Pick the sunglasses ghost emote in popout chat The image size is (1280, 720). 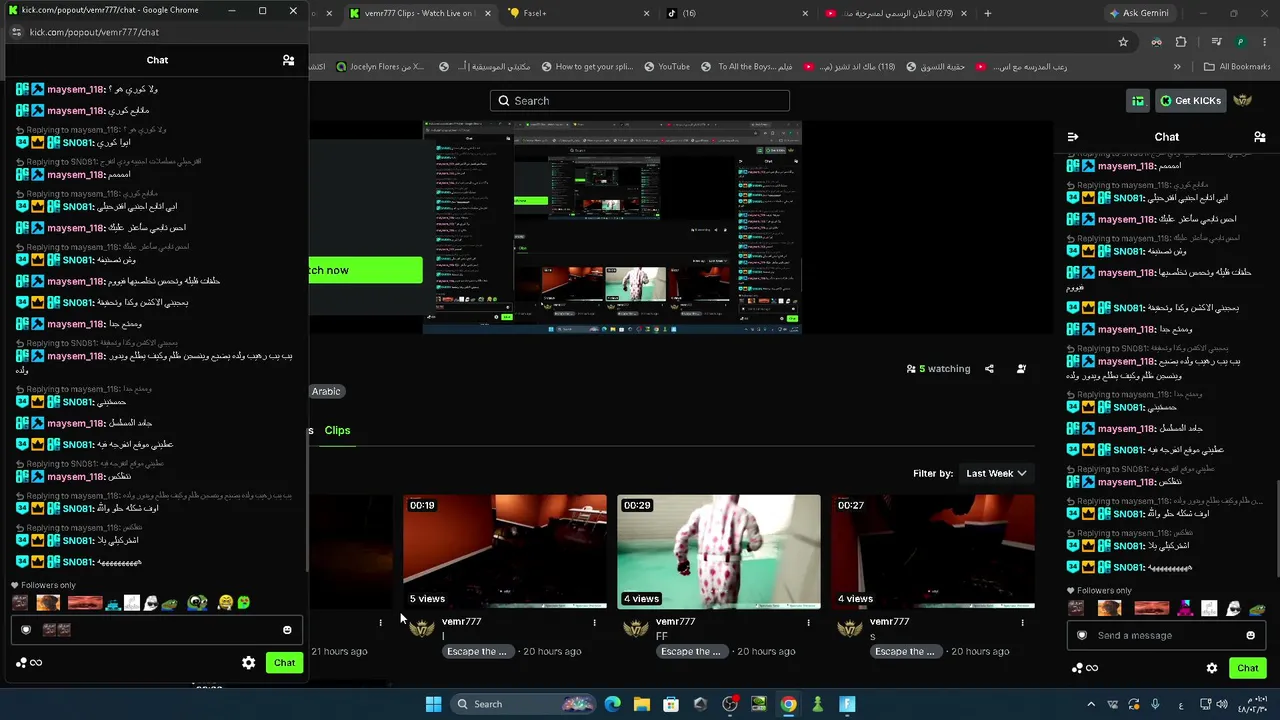point(151,603)
